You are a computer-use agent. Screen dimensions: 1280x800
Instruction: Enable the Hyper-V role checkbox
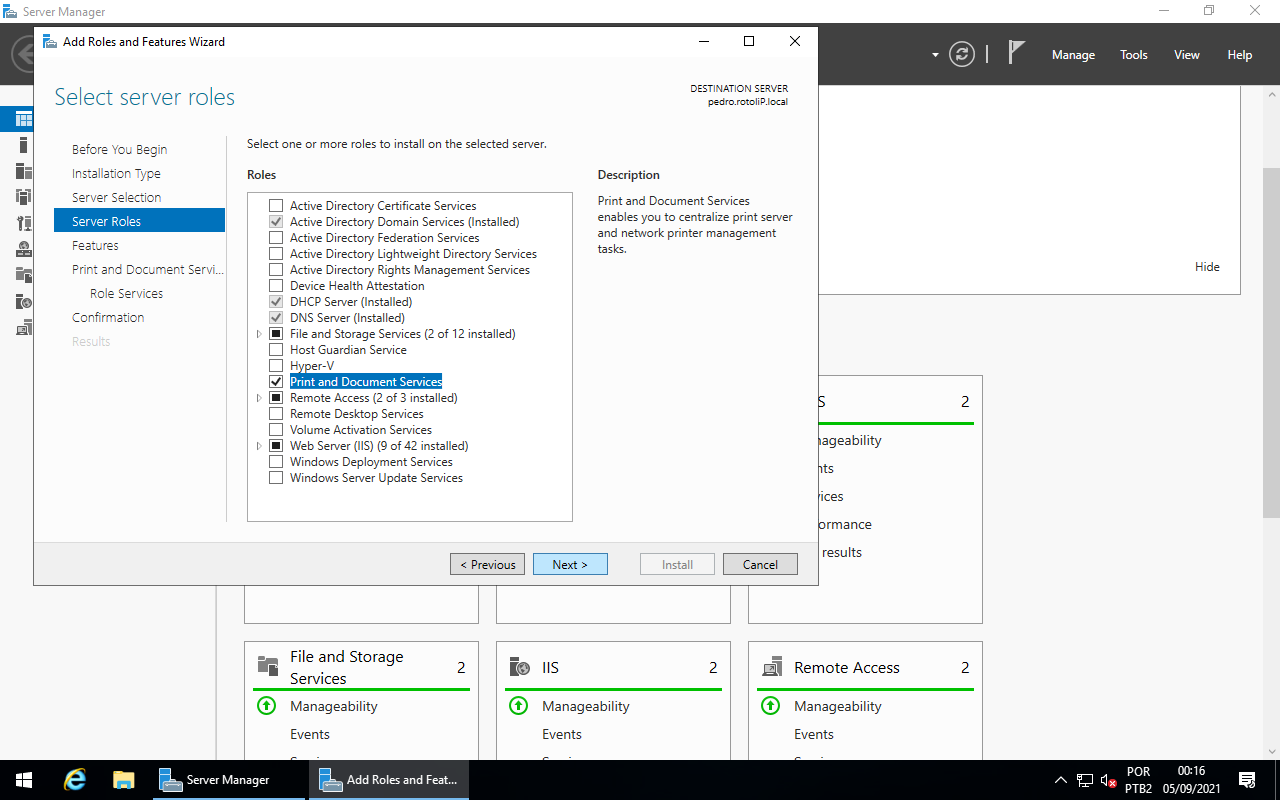(x=276, y=366)
